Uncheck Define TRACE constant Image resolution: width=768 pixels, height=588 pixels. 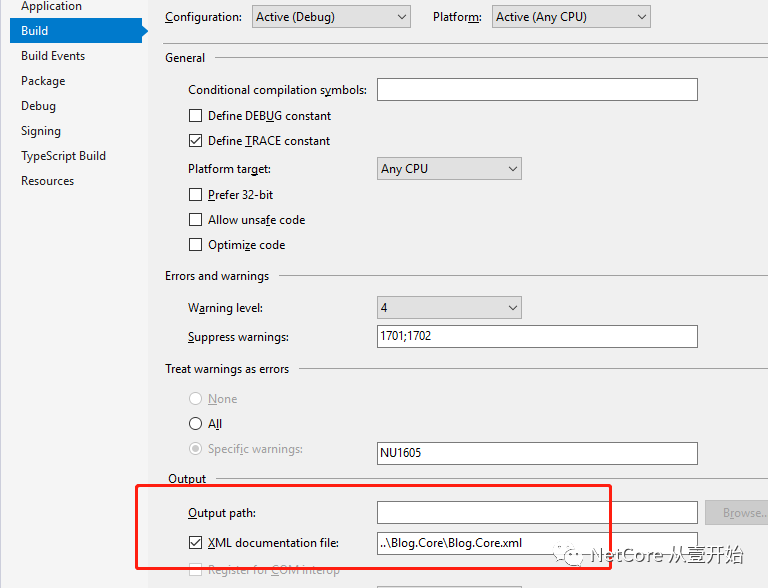tap(195, 141)
